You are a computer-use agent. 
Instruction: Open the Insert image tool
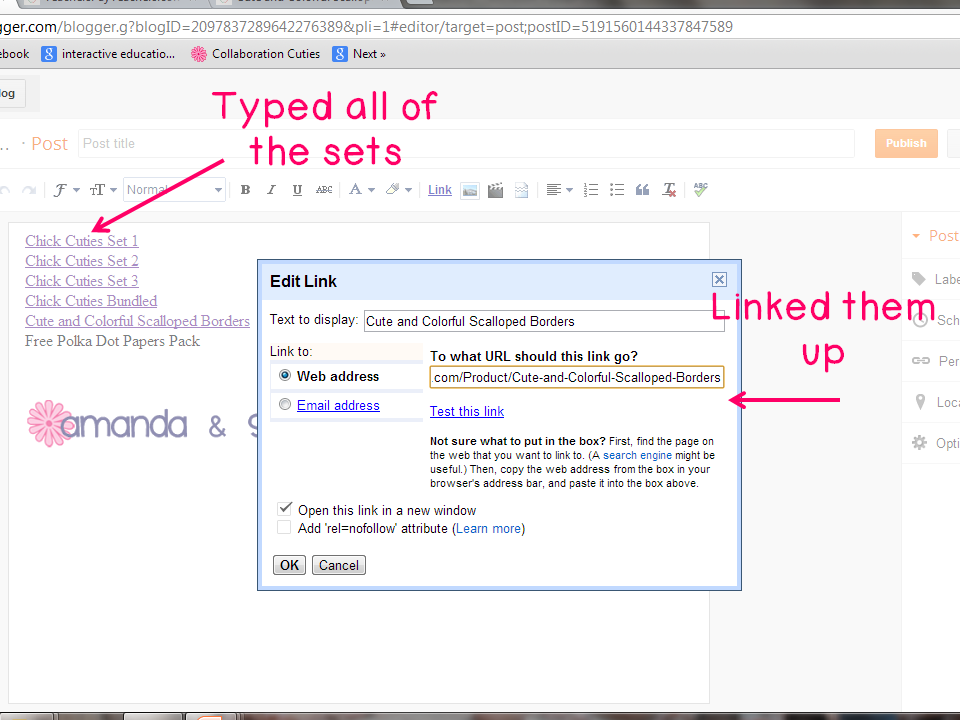click(x=470, y=189)
